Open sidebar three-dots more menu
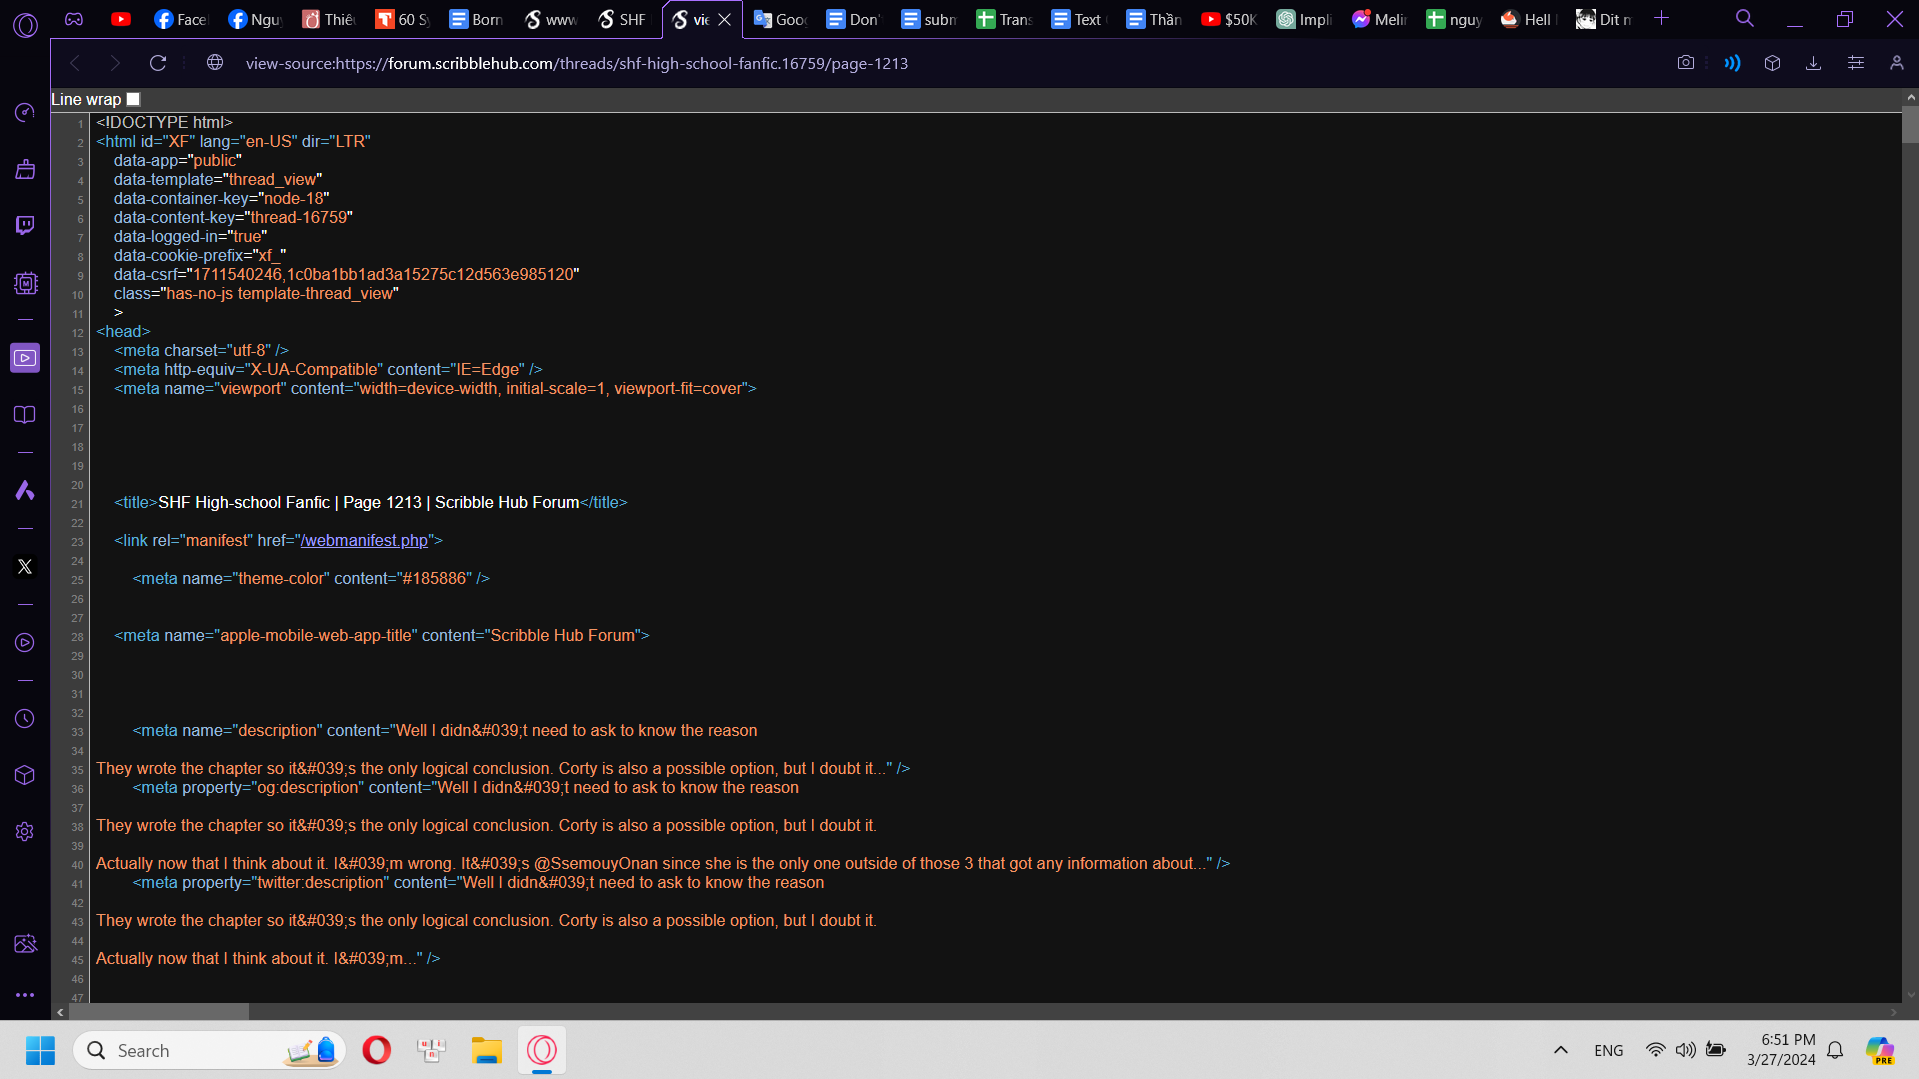Image resolution: width=1919 pixels, height=1079 pixels. pyautogui.click(x=25, y=995)
